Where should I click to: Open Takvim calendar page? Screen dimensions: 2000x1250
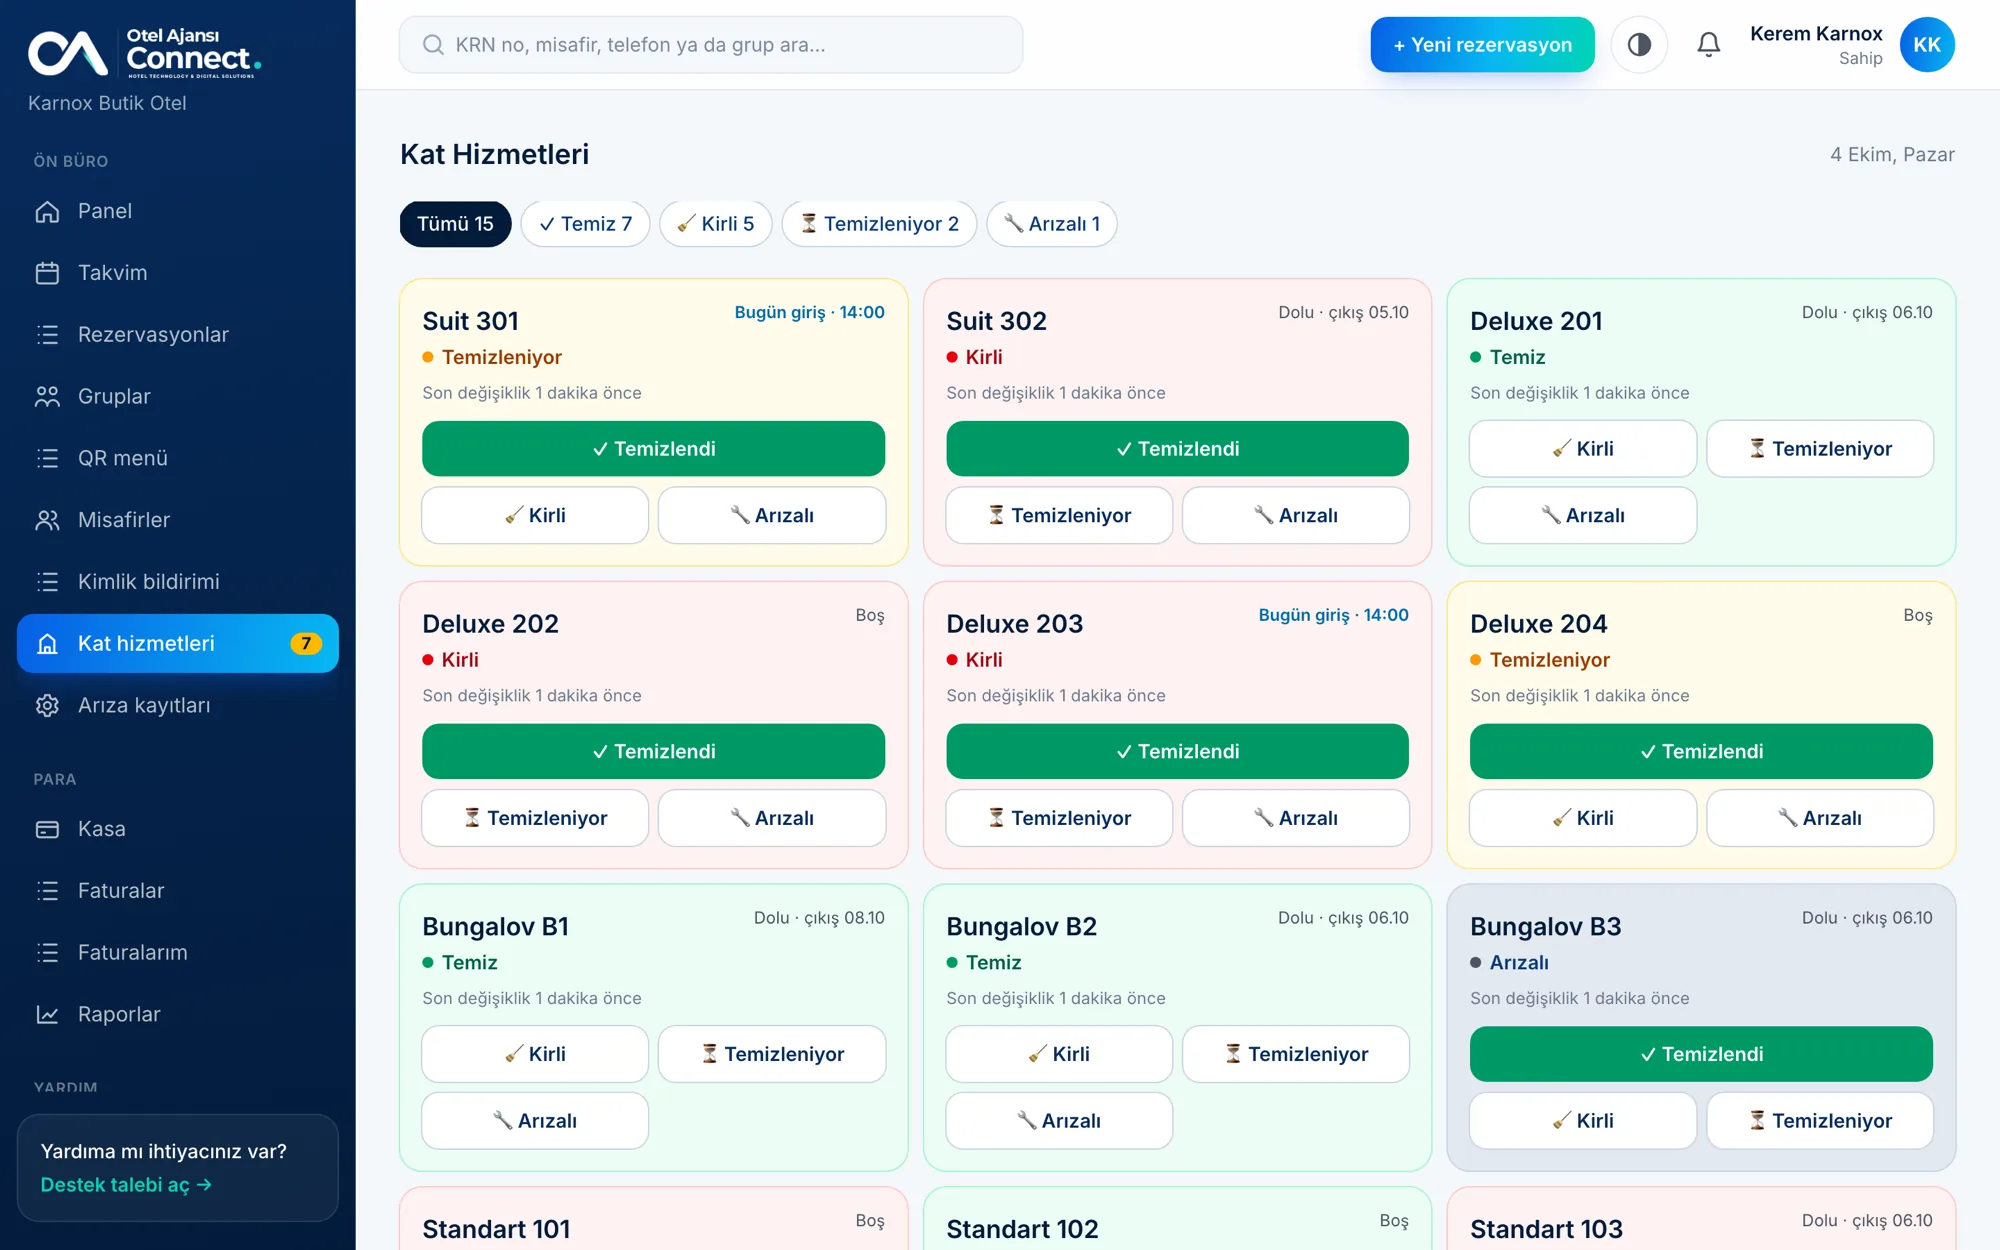[178, 273]
